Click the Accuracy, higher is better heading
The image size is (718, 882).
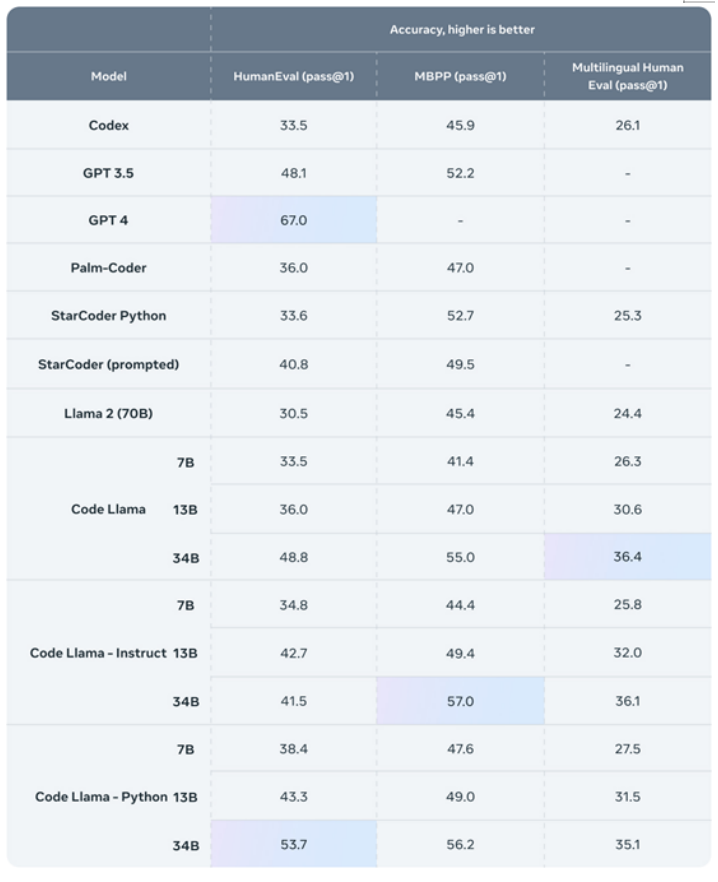(x=462, y=30)
